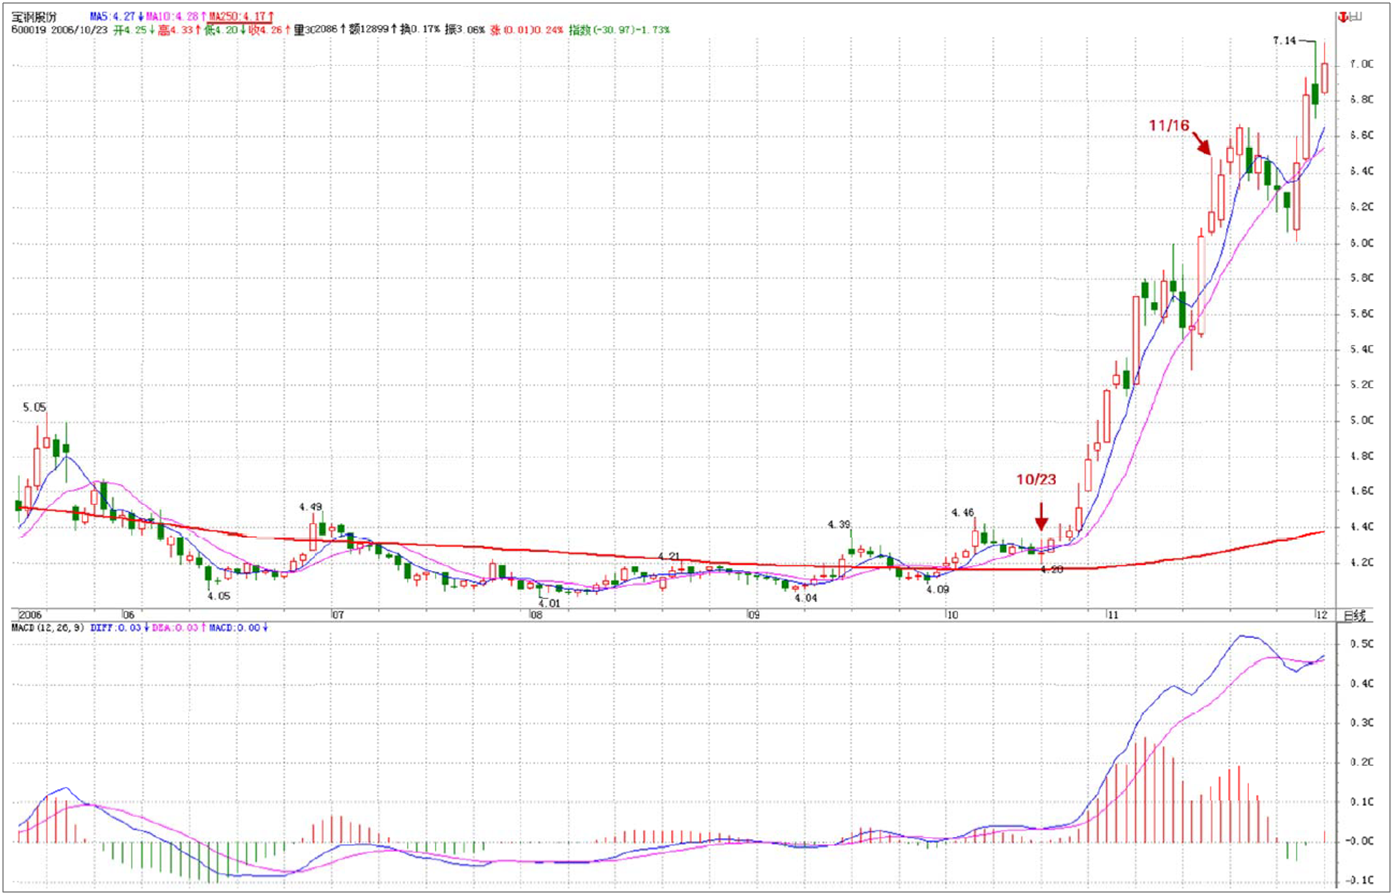
Task: Select the 07 month marker on time axis
Action: (338, 614)
